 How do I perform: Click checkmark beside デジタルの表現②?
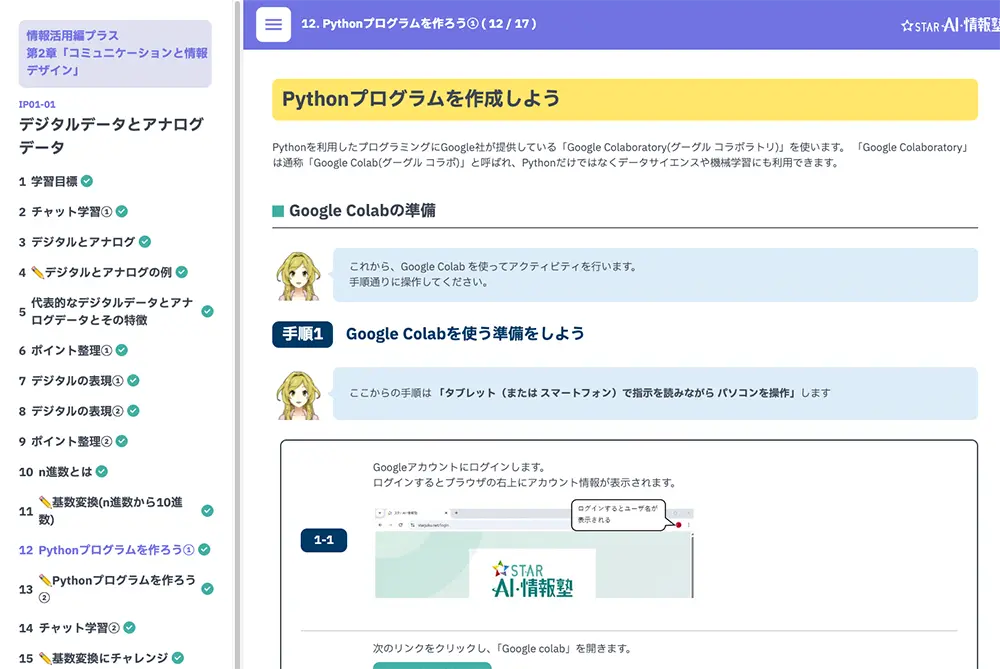133,411
